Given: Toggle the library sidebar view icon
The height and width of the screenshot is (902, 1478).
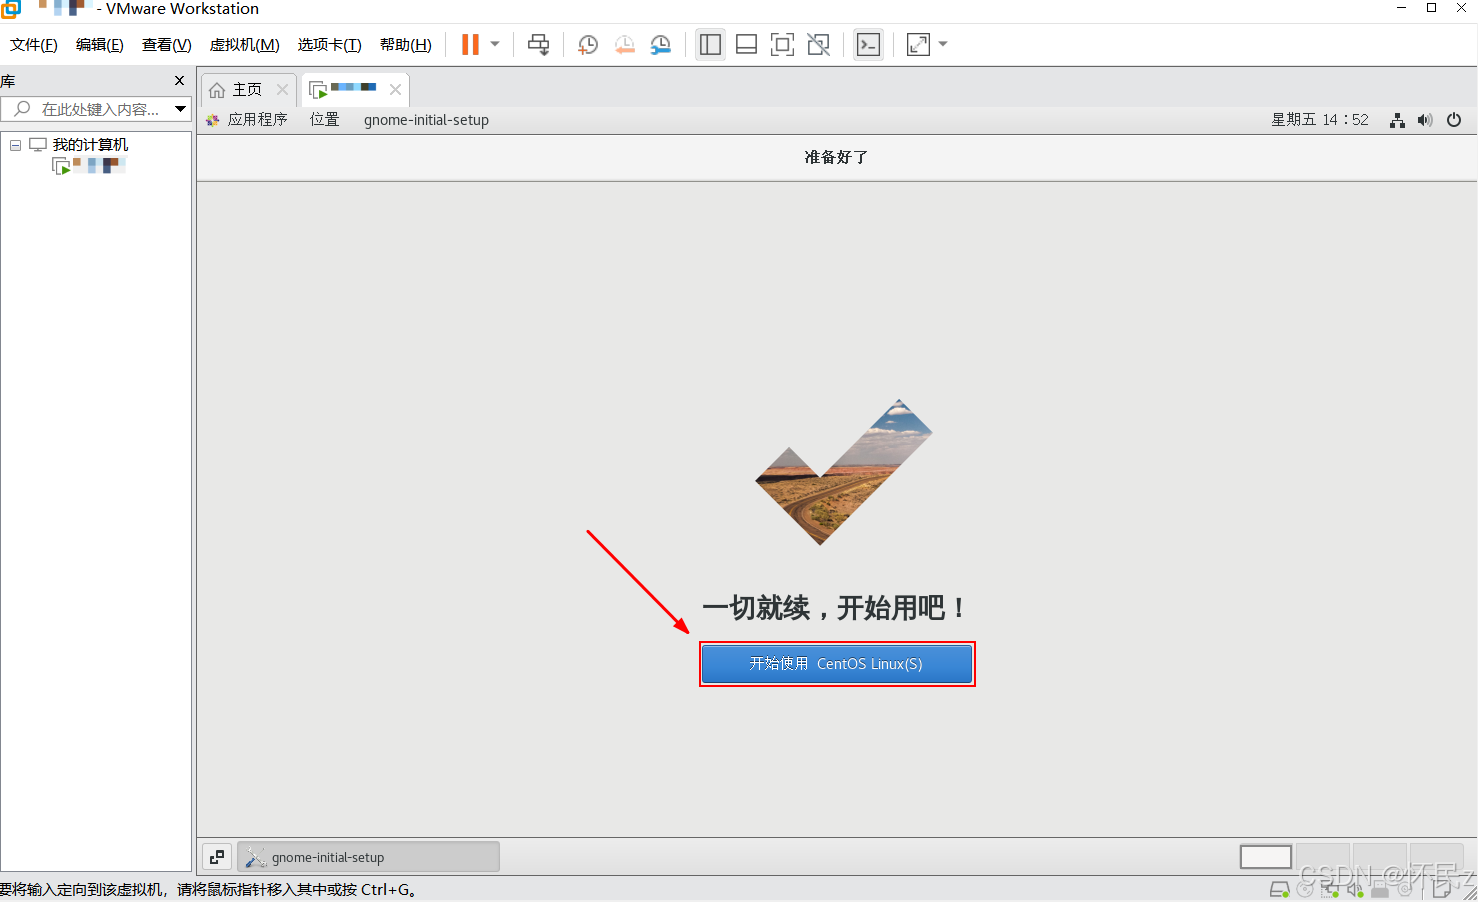Looking at the screenshot, I should 710,44.
